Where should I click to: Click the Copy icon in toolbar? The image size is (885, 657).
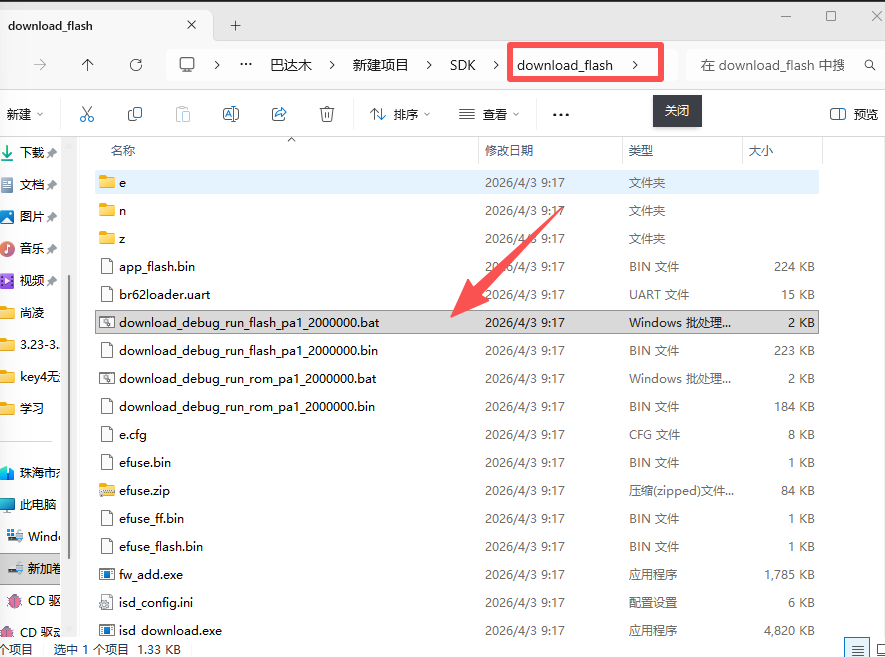(134, 114)
